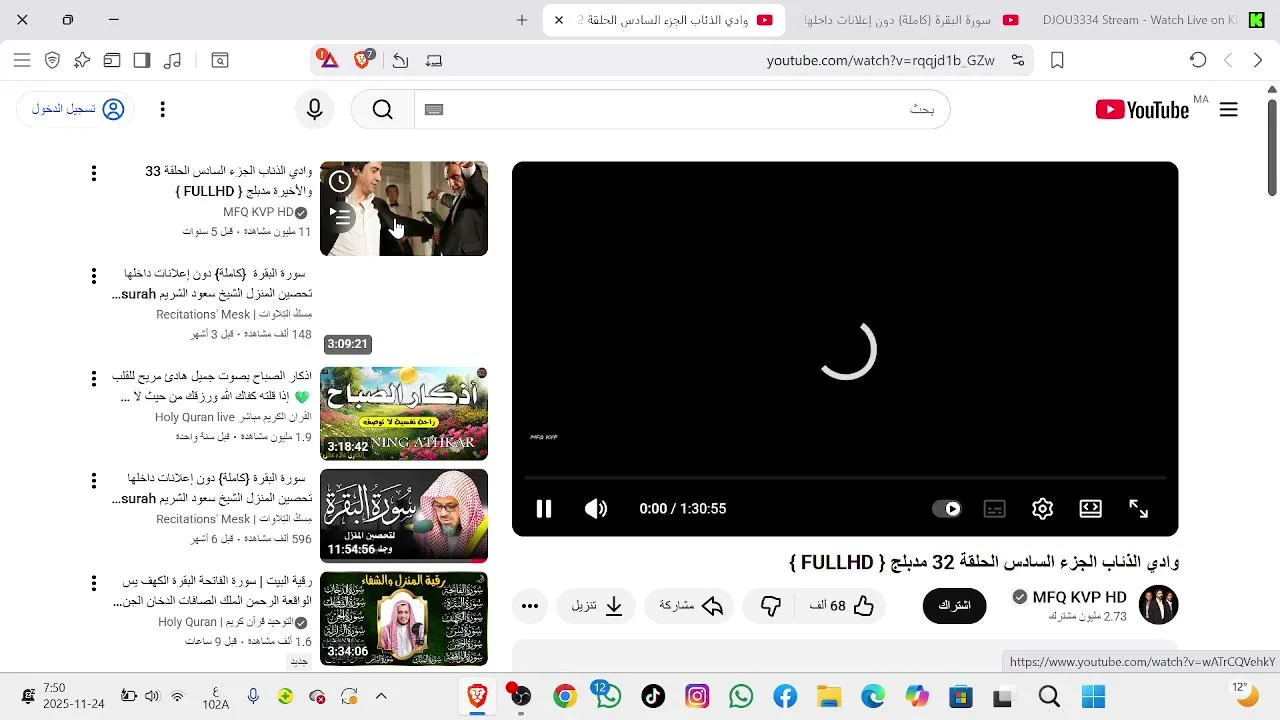Like the video with thumbs-up 68 ألف
Viewport: 1280px width, 720px height.
[842, 606]
